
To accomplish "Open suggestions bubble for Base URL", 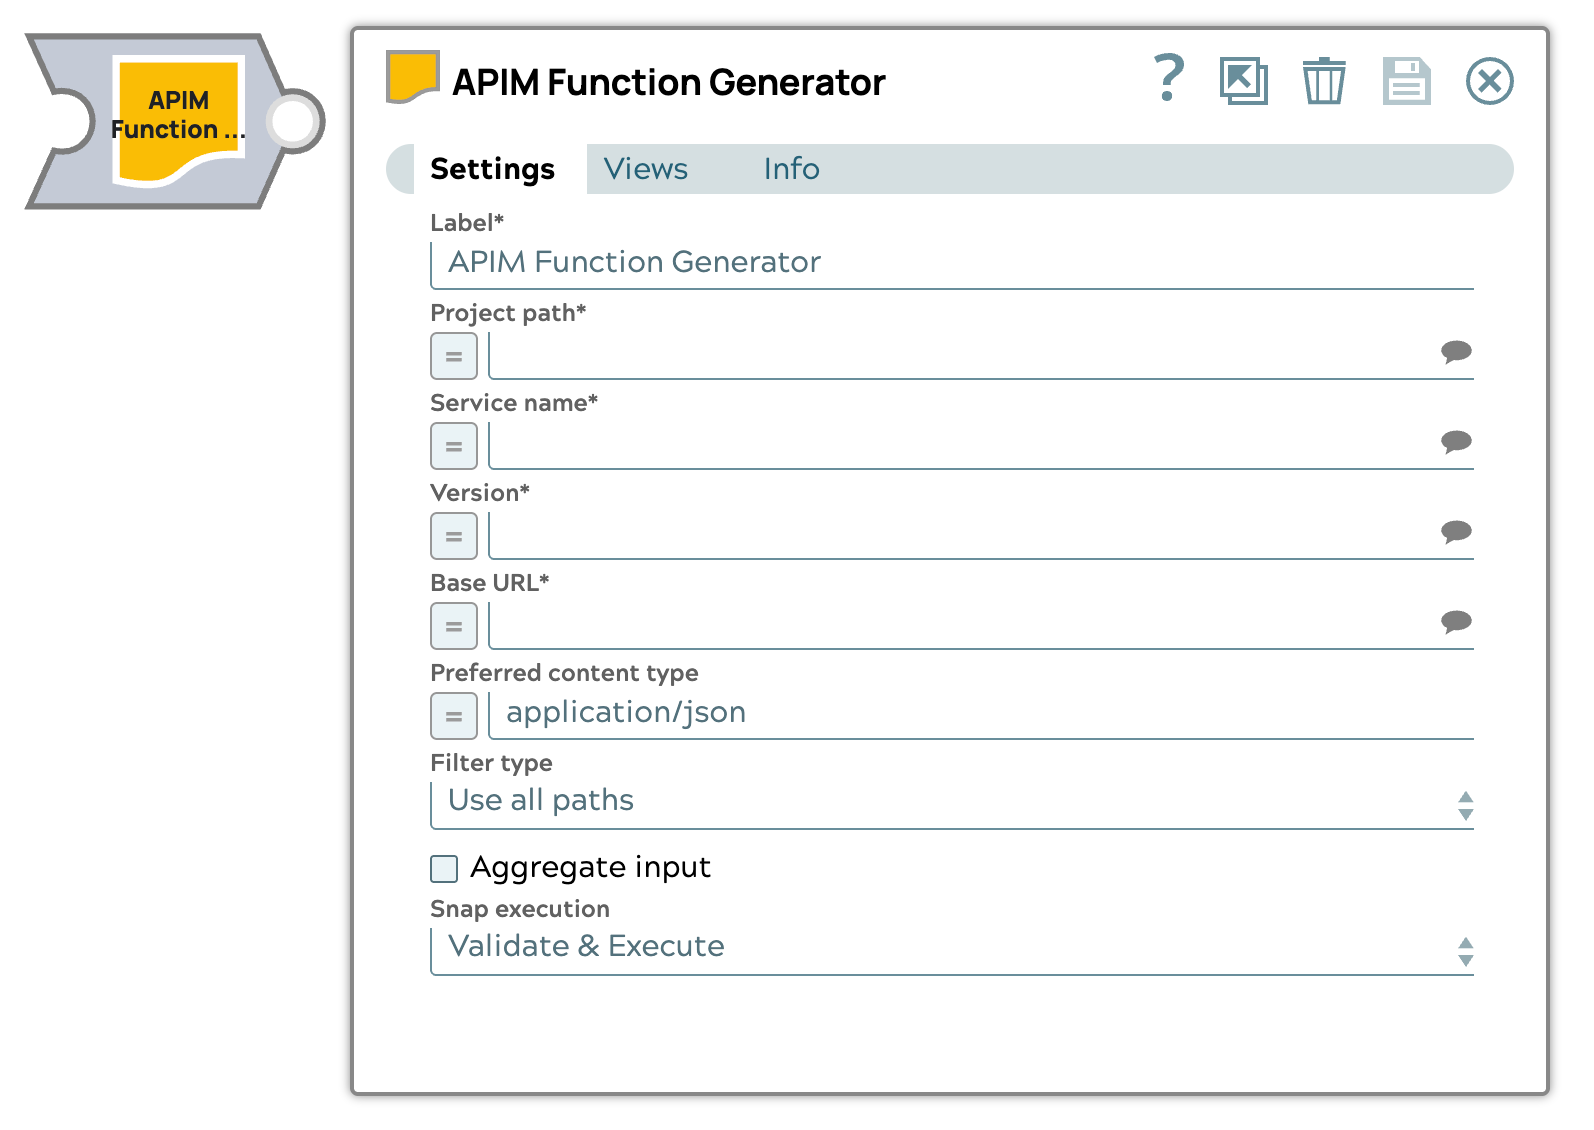I will click(1455, 621).
